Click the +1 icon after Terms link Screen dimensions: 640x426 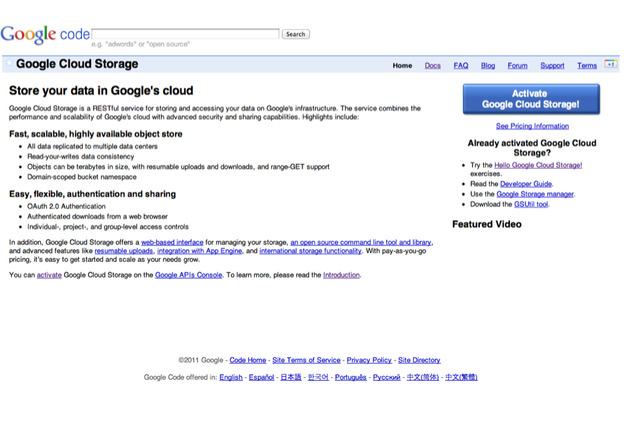(x=611, y=64)
